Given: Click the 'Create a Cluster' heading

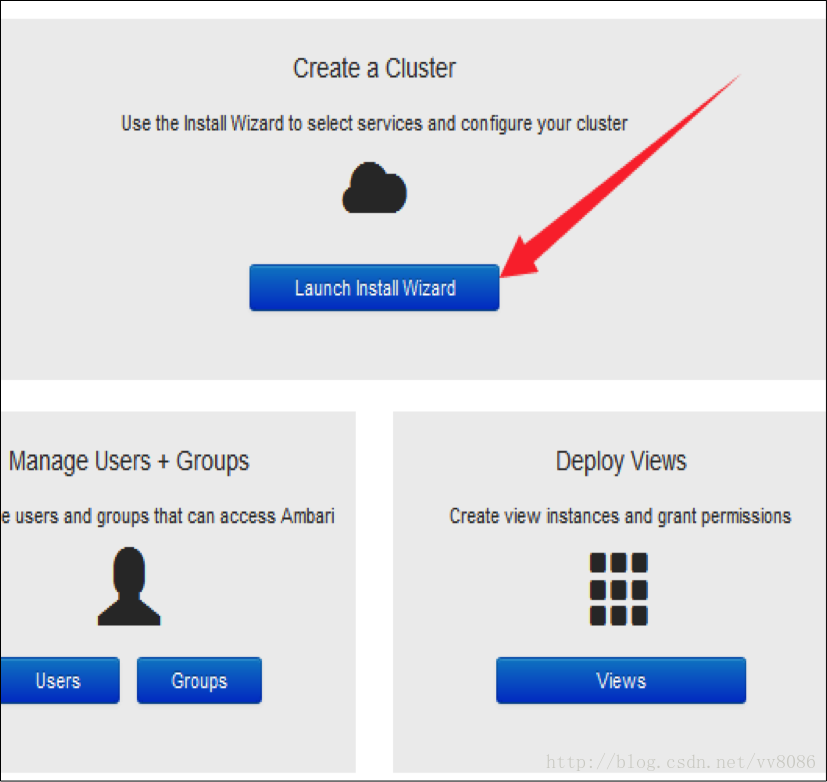Looking at the screenshot, I should [x=374, y=69].
